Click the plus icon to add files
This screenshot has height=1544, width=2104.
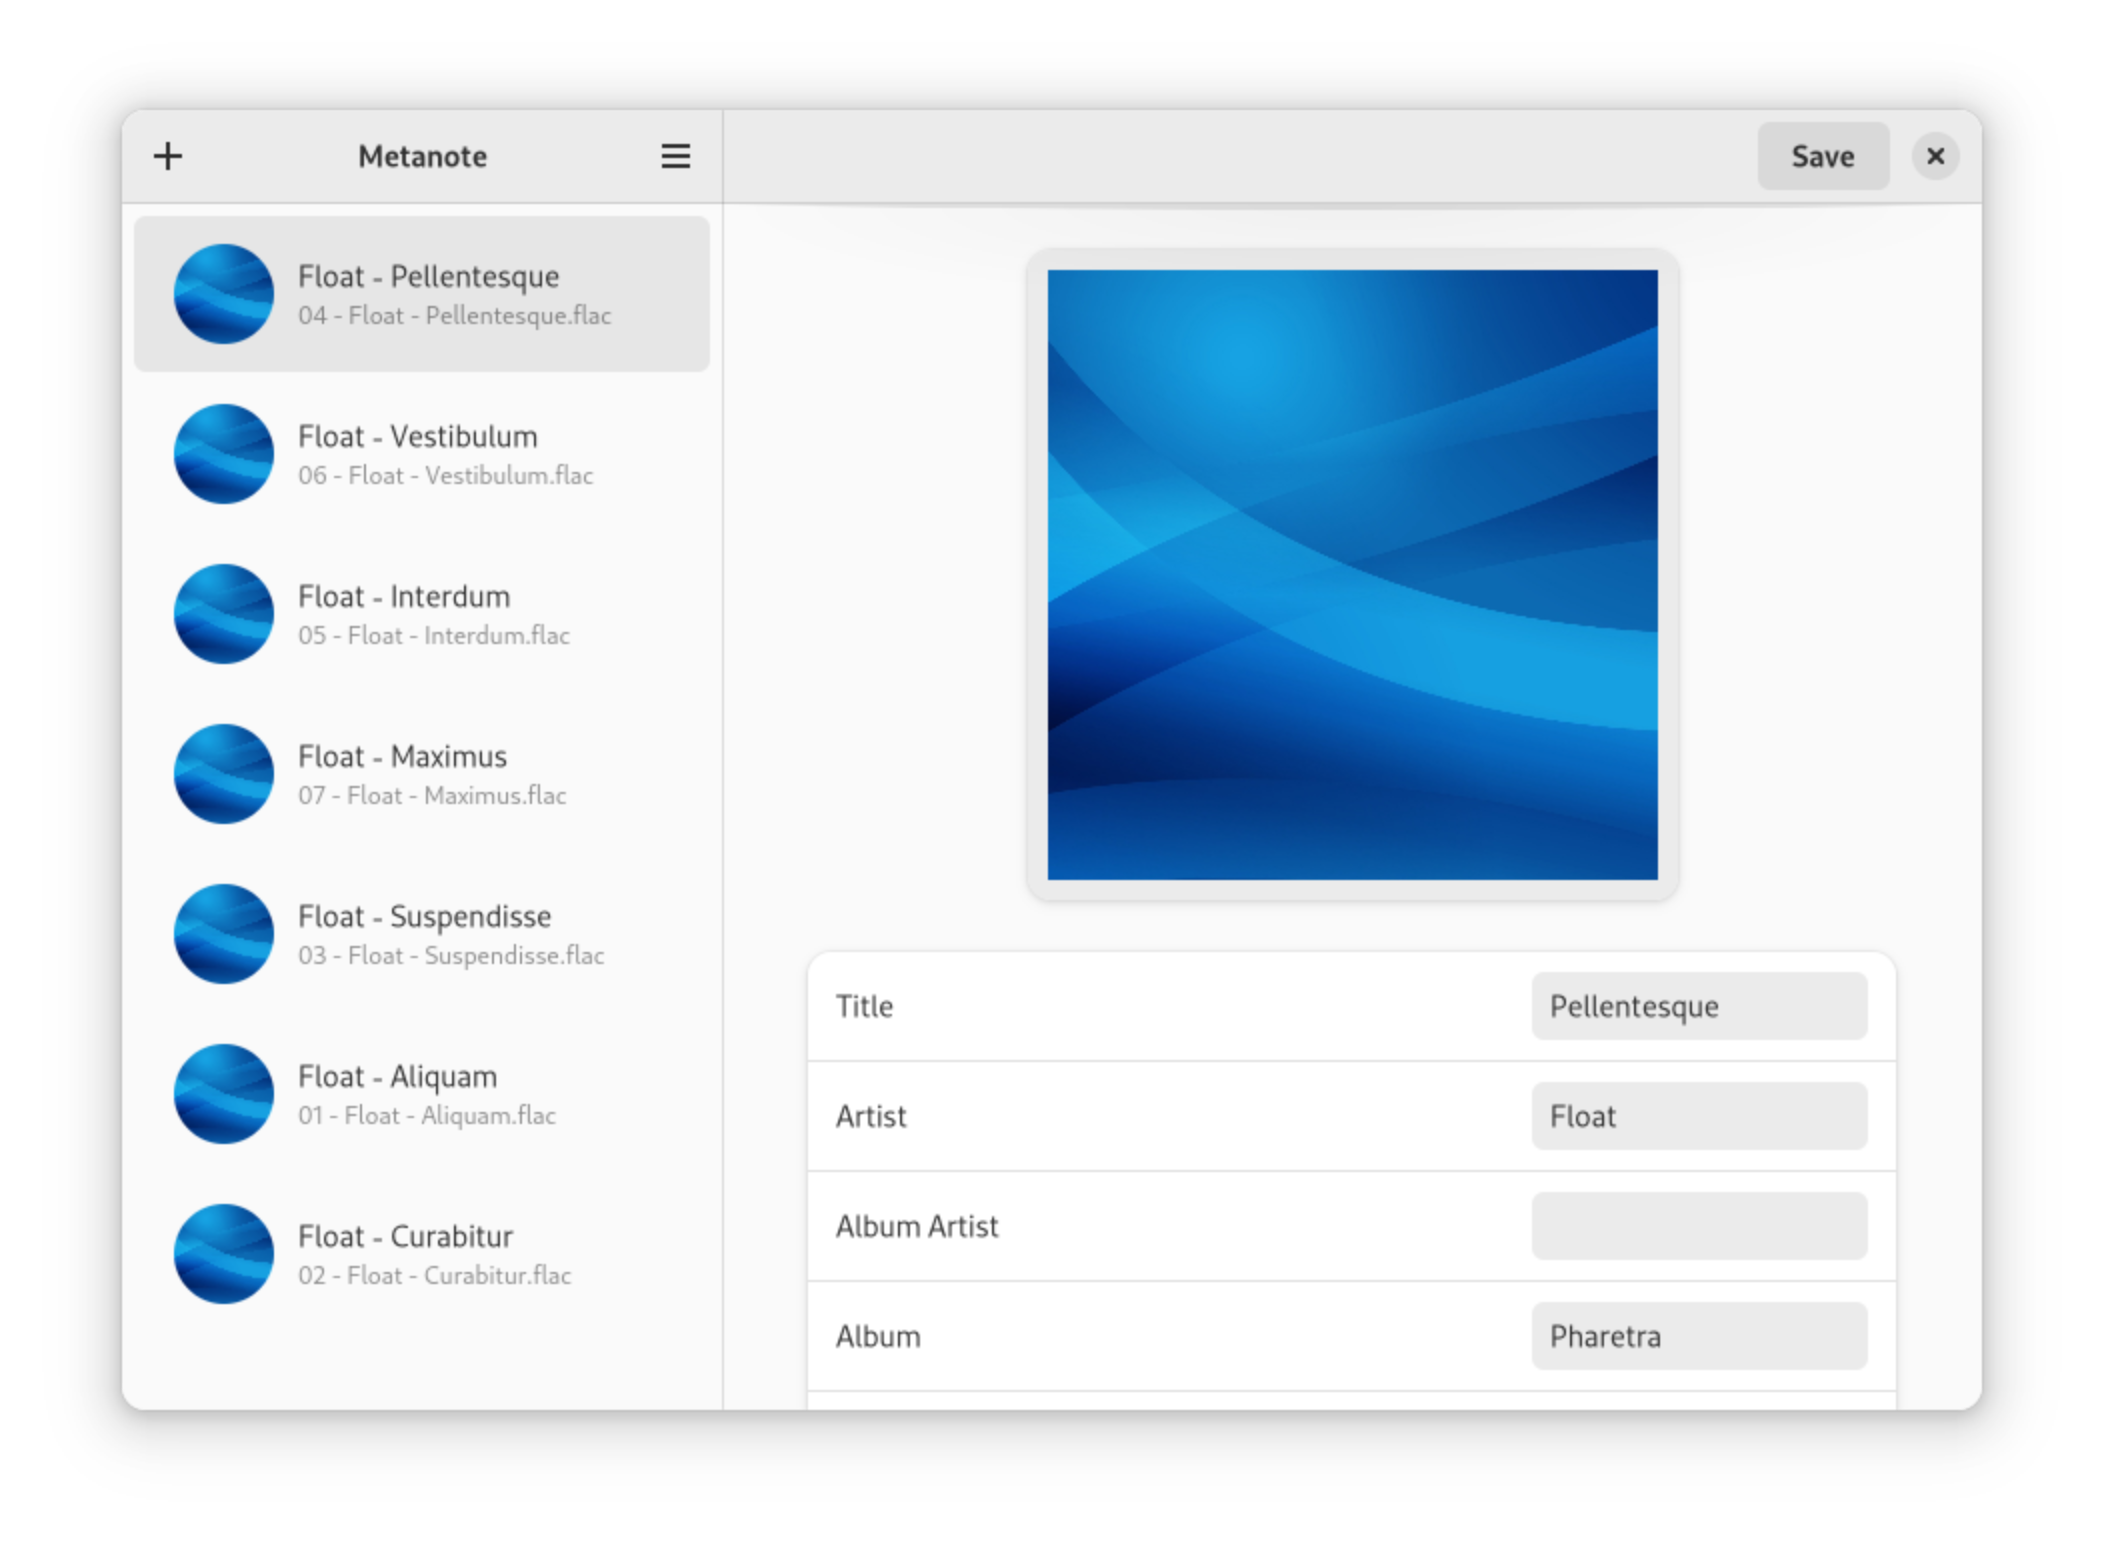pyautogui.click(x=168, y=156)
